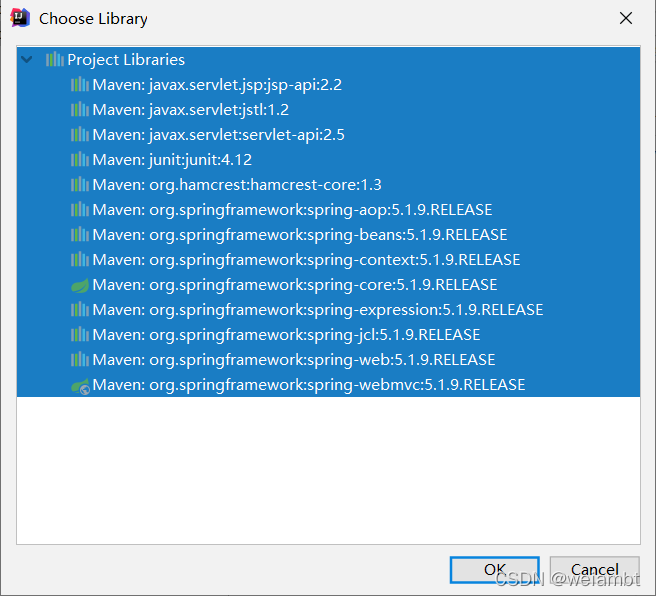Select the spring-aop:5.1.9.RELEASE library

328,210
